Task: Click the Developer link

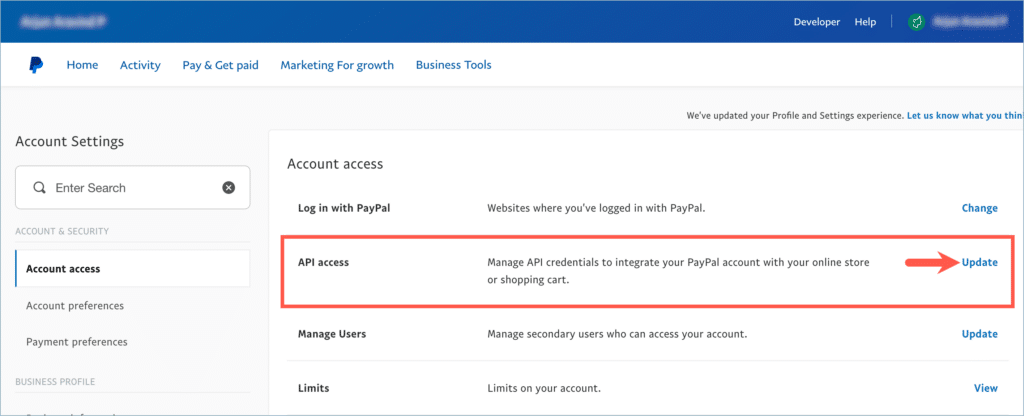Action: pyautogui.click(x=817, y=22)
